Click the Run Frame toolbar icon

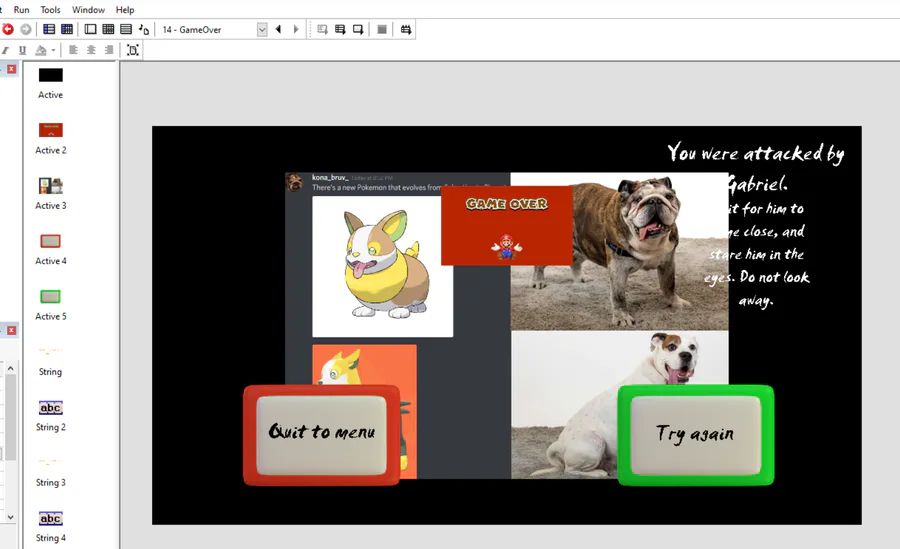tap(358, 29)
